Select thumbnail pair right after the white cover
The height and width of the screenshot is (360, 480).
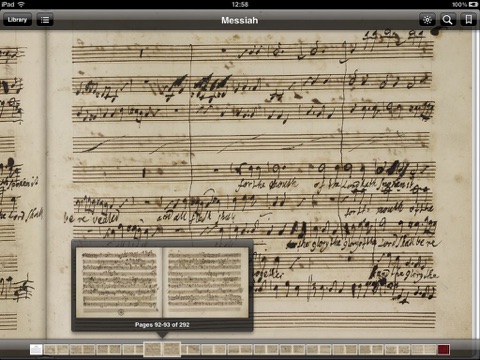tap(56, 350)
